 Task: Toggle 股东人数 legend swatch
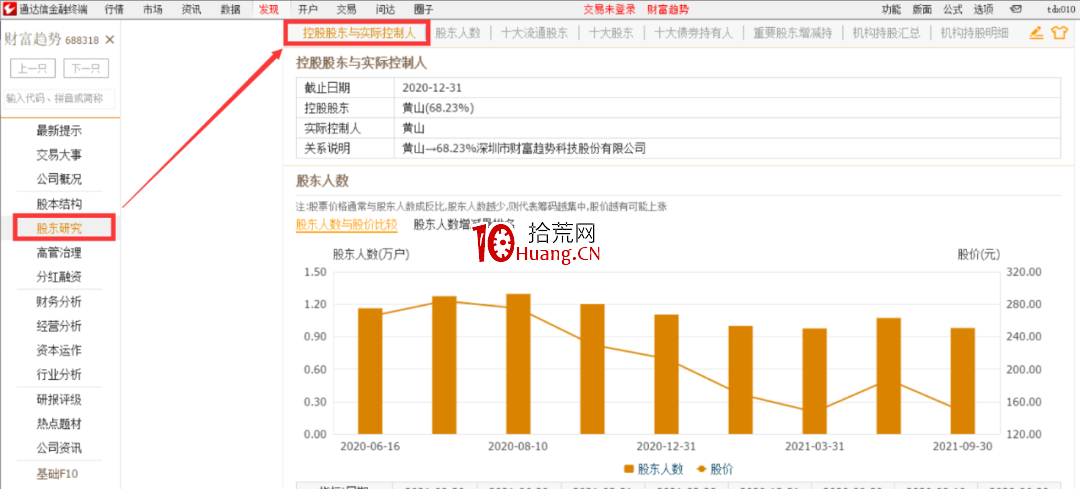click(629, 469)
